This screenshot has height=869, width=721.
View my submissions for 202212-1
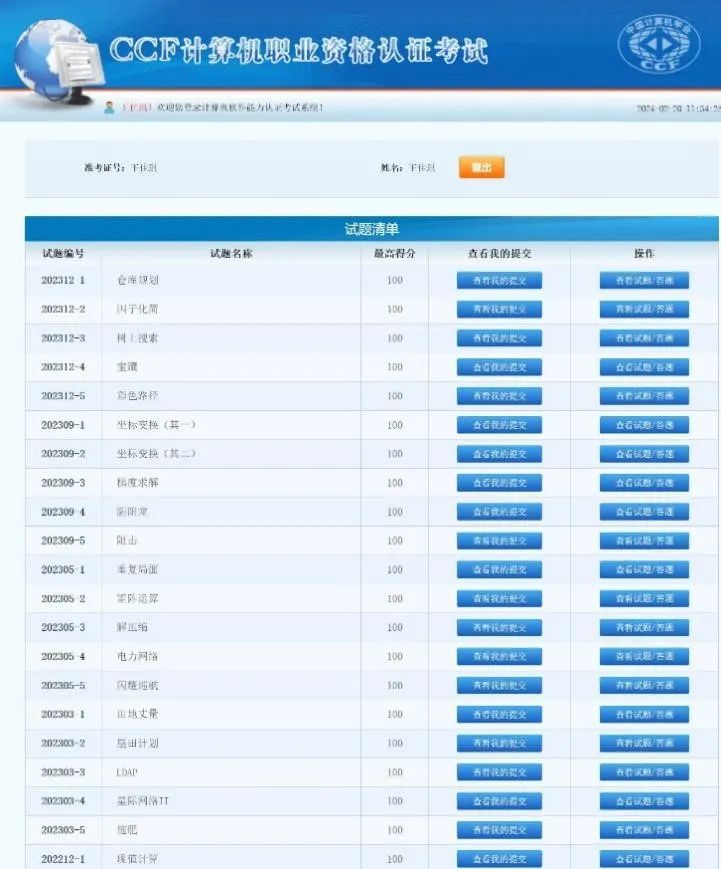499,859
